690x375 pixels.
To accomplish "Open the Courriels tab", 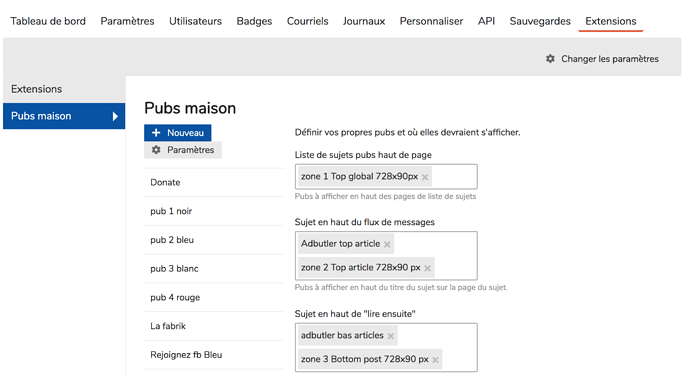I will [308, 21].
